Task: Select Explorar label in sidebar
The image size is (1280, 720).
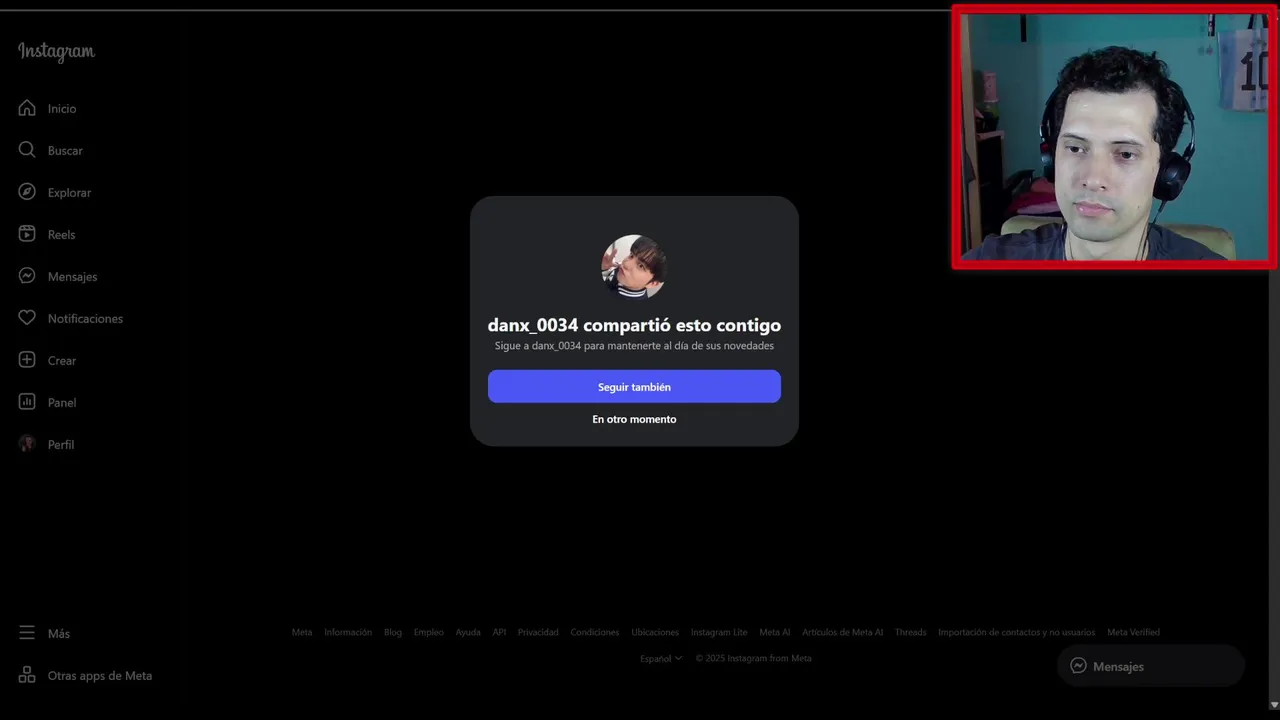Action: point(69,193)
